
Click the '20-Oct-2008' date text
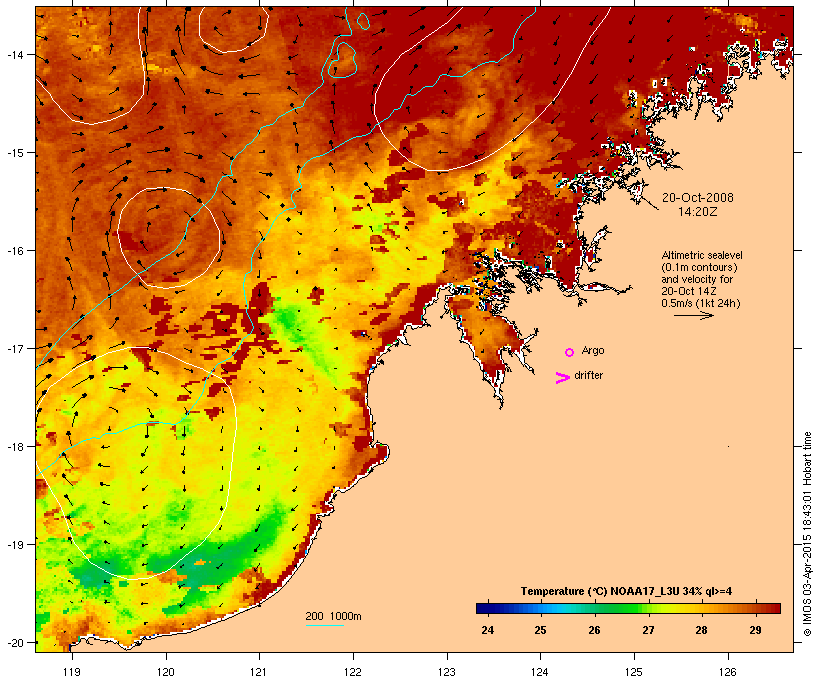[698, 198]
